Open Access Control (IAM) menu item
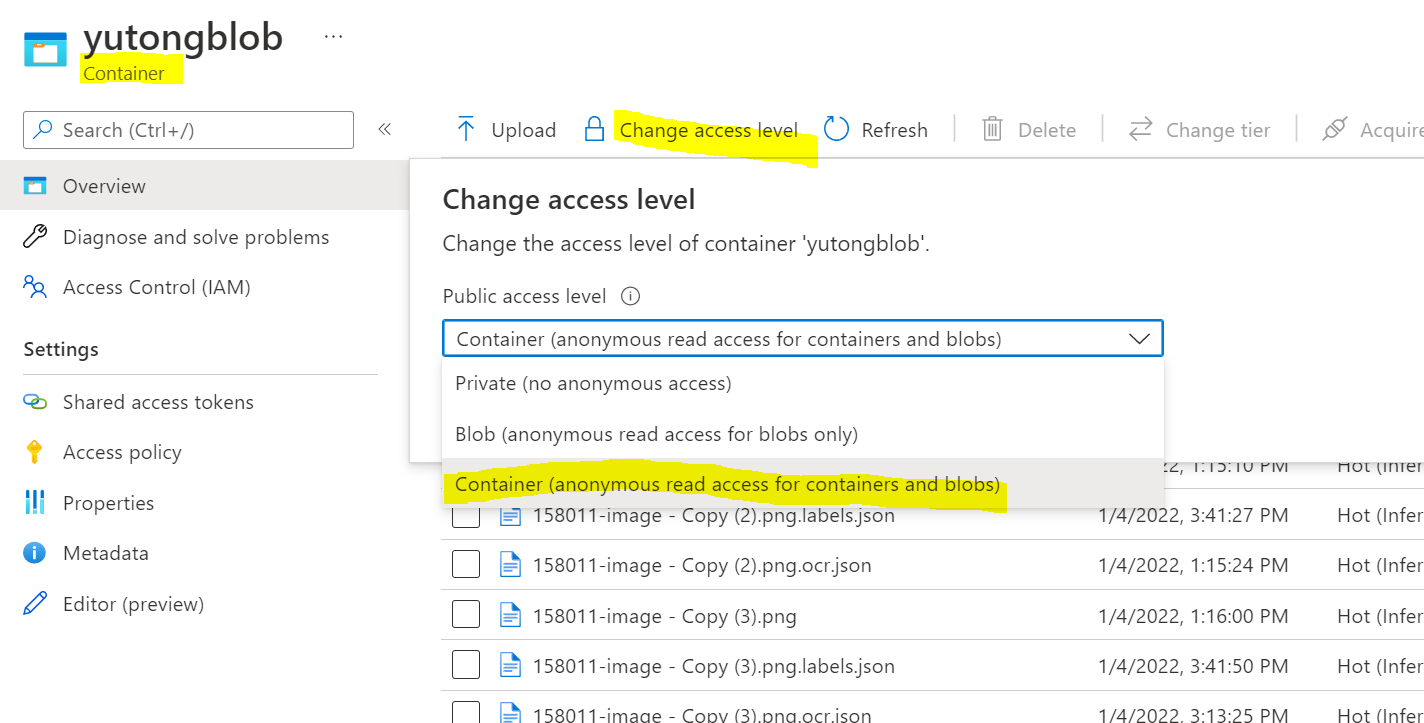The image size is (1424, 723). (156, 287)
